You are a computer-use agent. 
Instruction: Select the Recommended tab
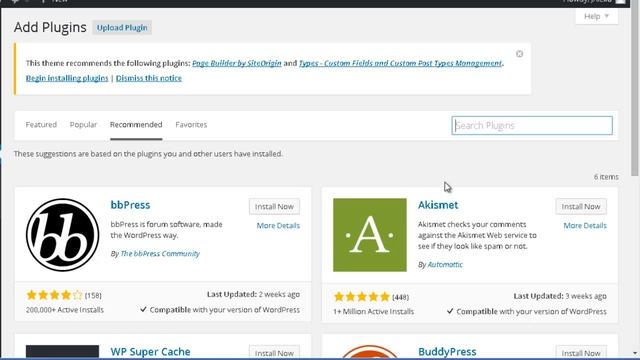click(136, 124)
